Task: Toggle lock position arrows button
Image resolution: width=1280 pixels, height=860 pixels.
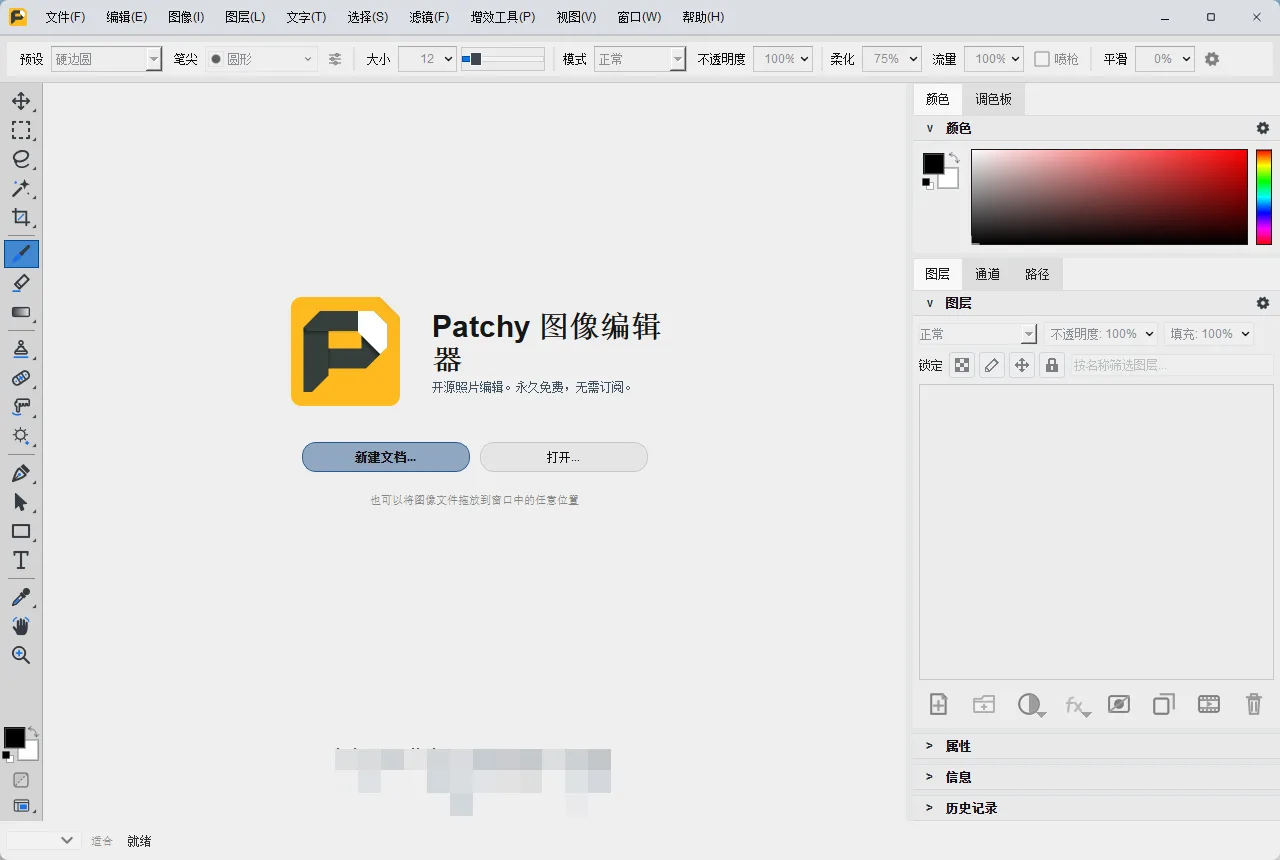Action: [x=1022, y=365]
